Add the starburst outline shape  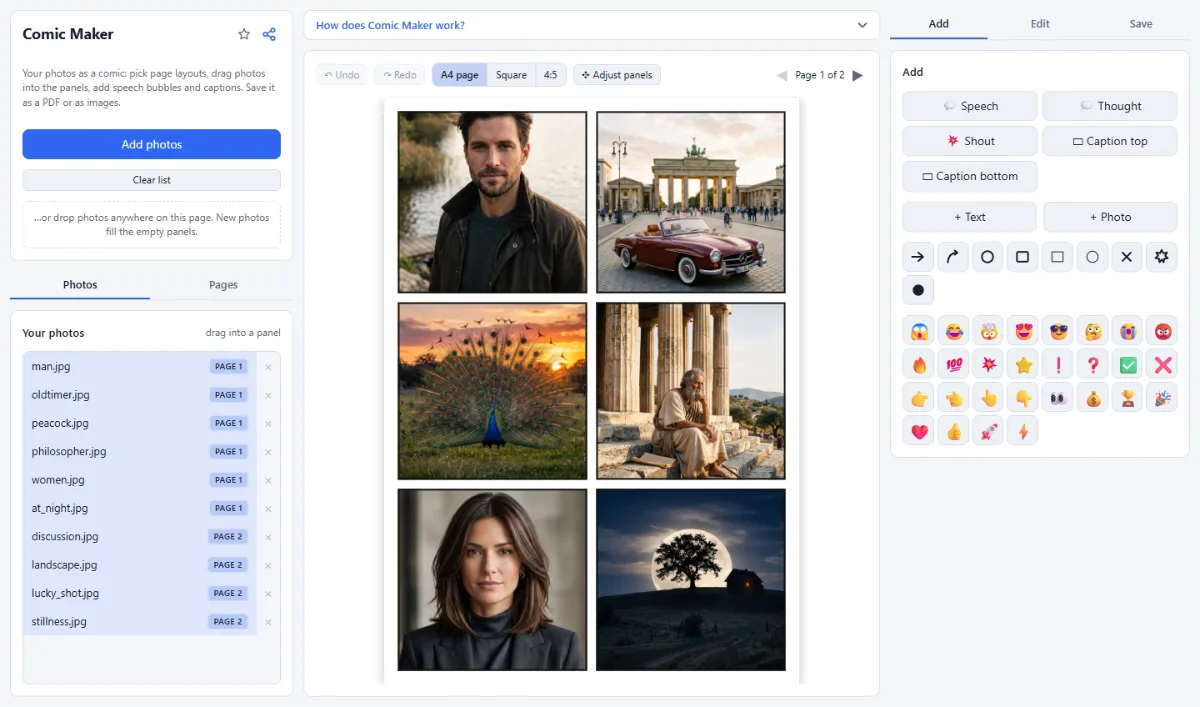pos(1162,257)
